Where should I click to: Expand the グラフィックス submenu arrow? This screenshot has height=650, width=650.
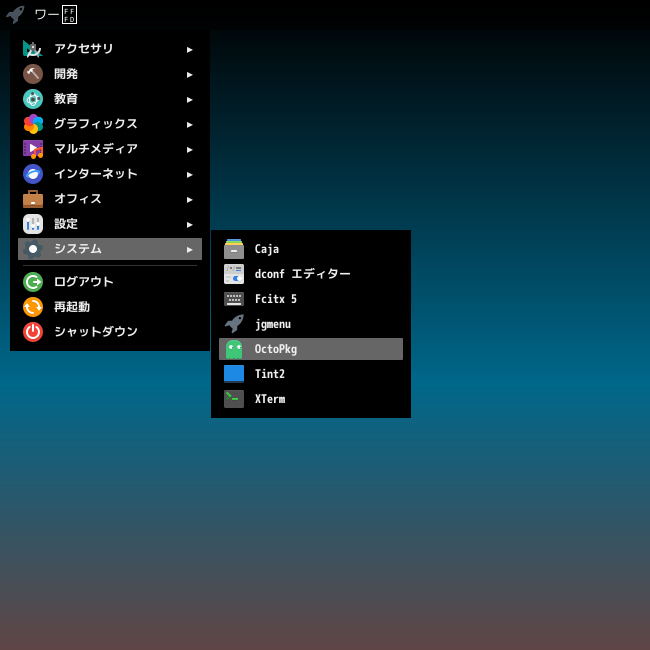coord(189,124)
